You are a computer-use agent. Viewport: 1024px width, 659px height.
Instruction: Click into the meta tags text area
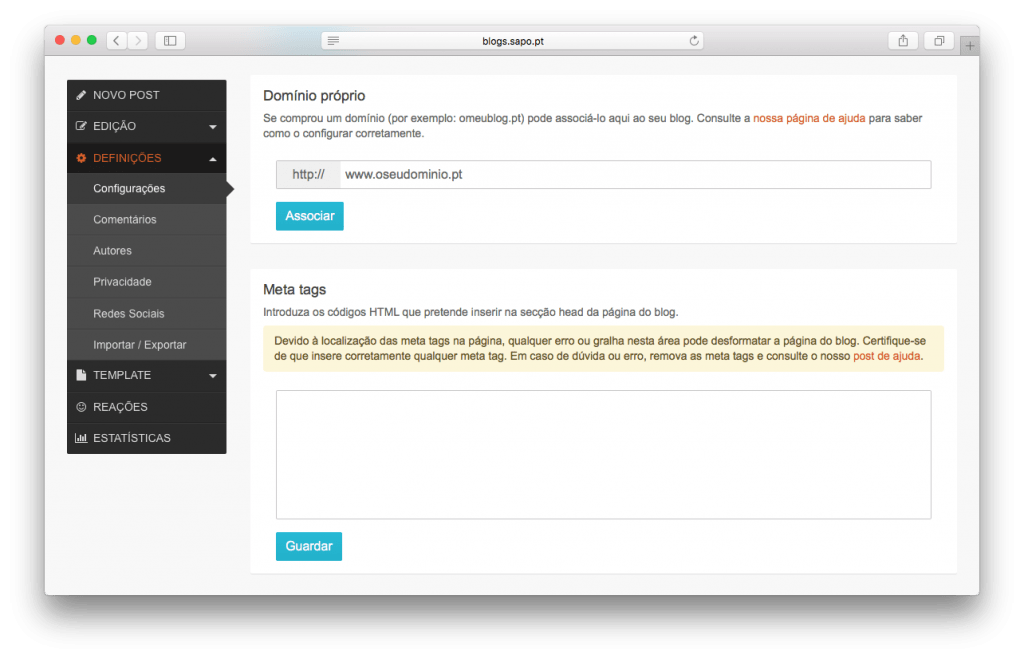[603, 454]
